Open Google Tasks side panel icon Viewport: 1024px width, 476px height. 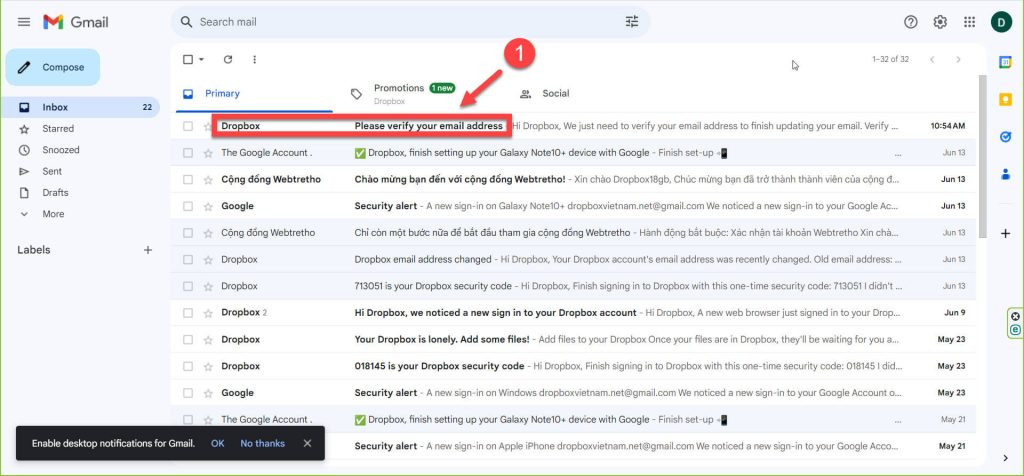click(1005, 137)
